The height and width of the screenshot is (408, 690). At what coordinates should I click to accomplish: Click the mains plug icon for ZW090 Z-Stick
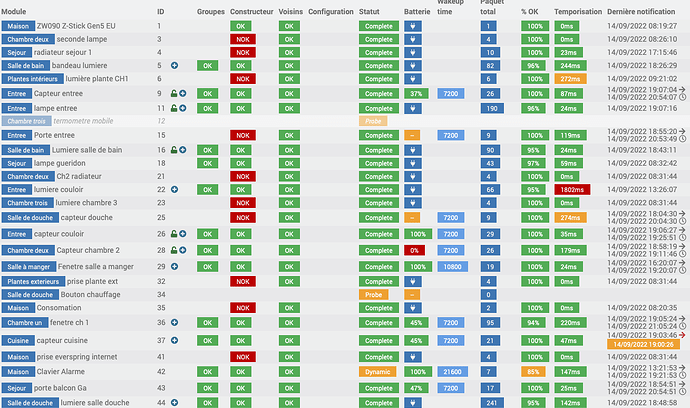(x=413, y=26)
